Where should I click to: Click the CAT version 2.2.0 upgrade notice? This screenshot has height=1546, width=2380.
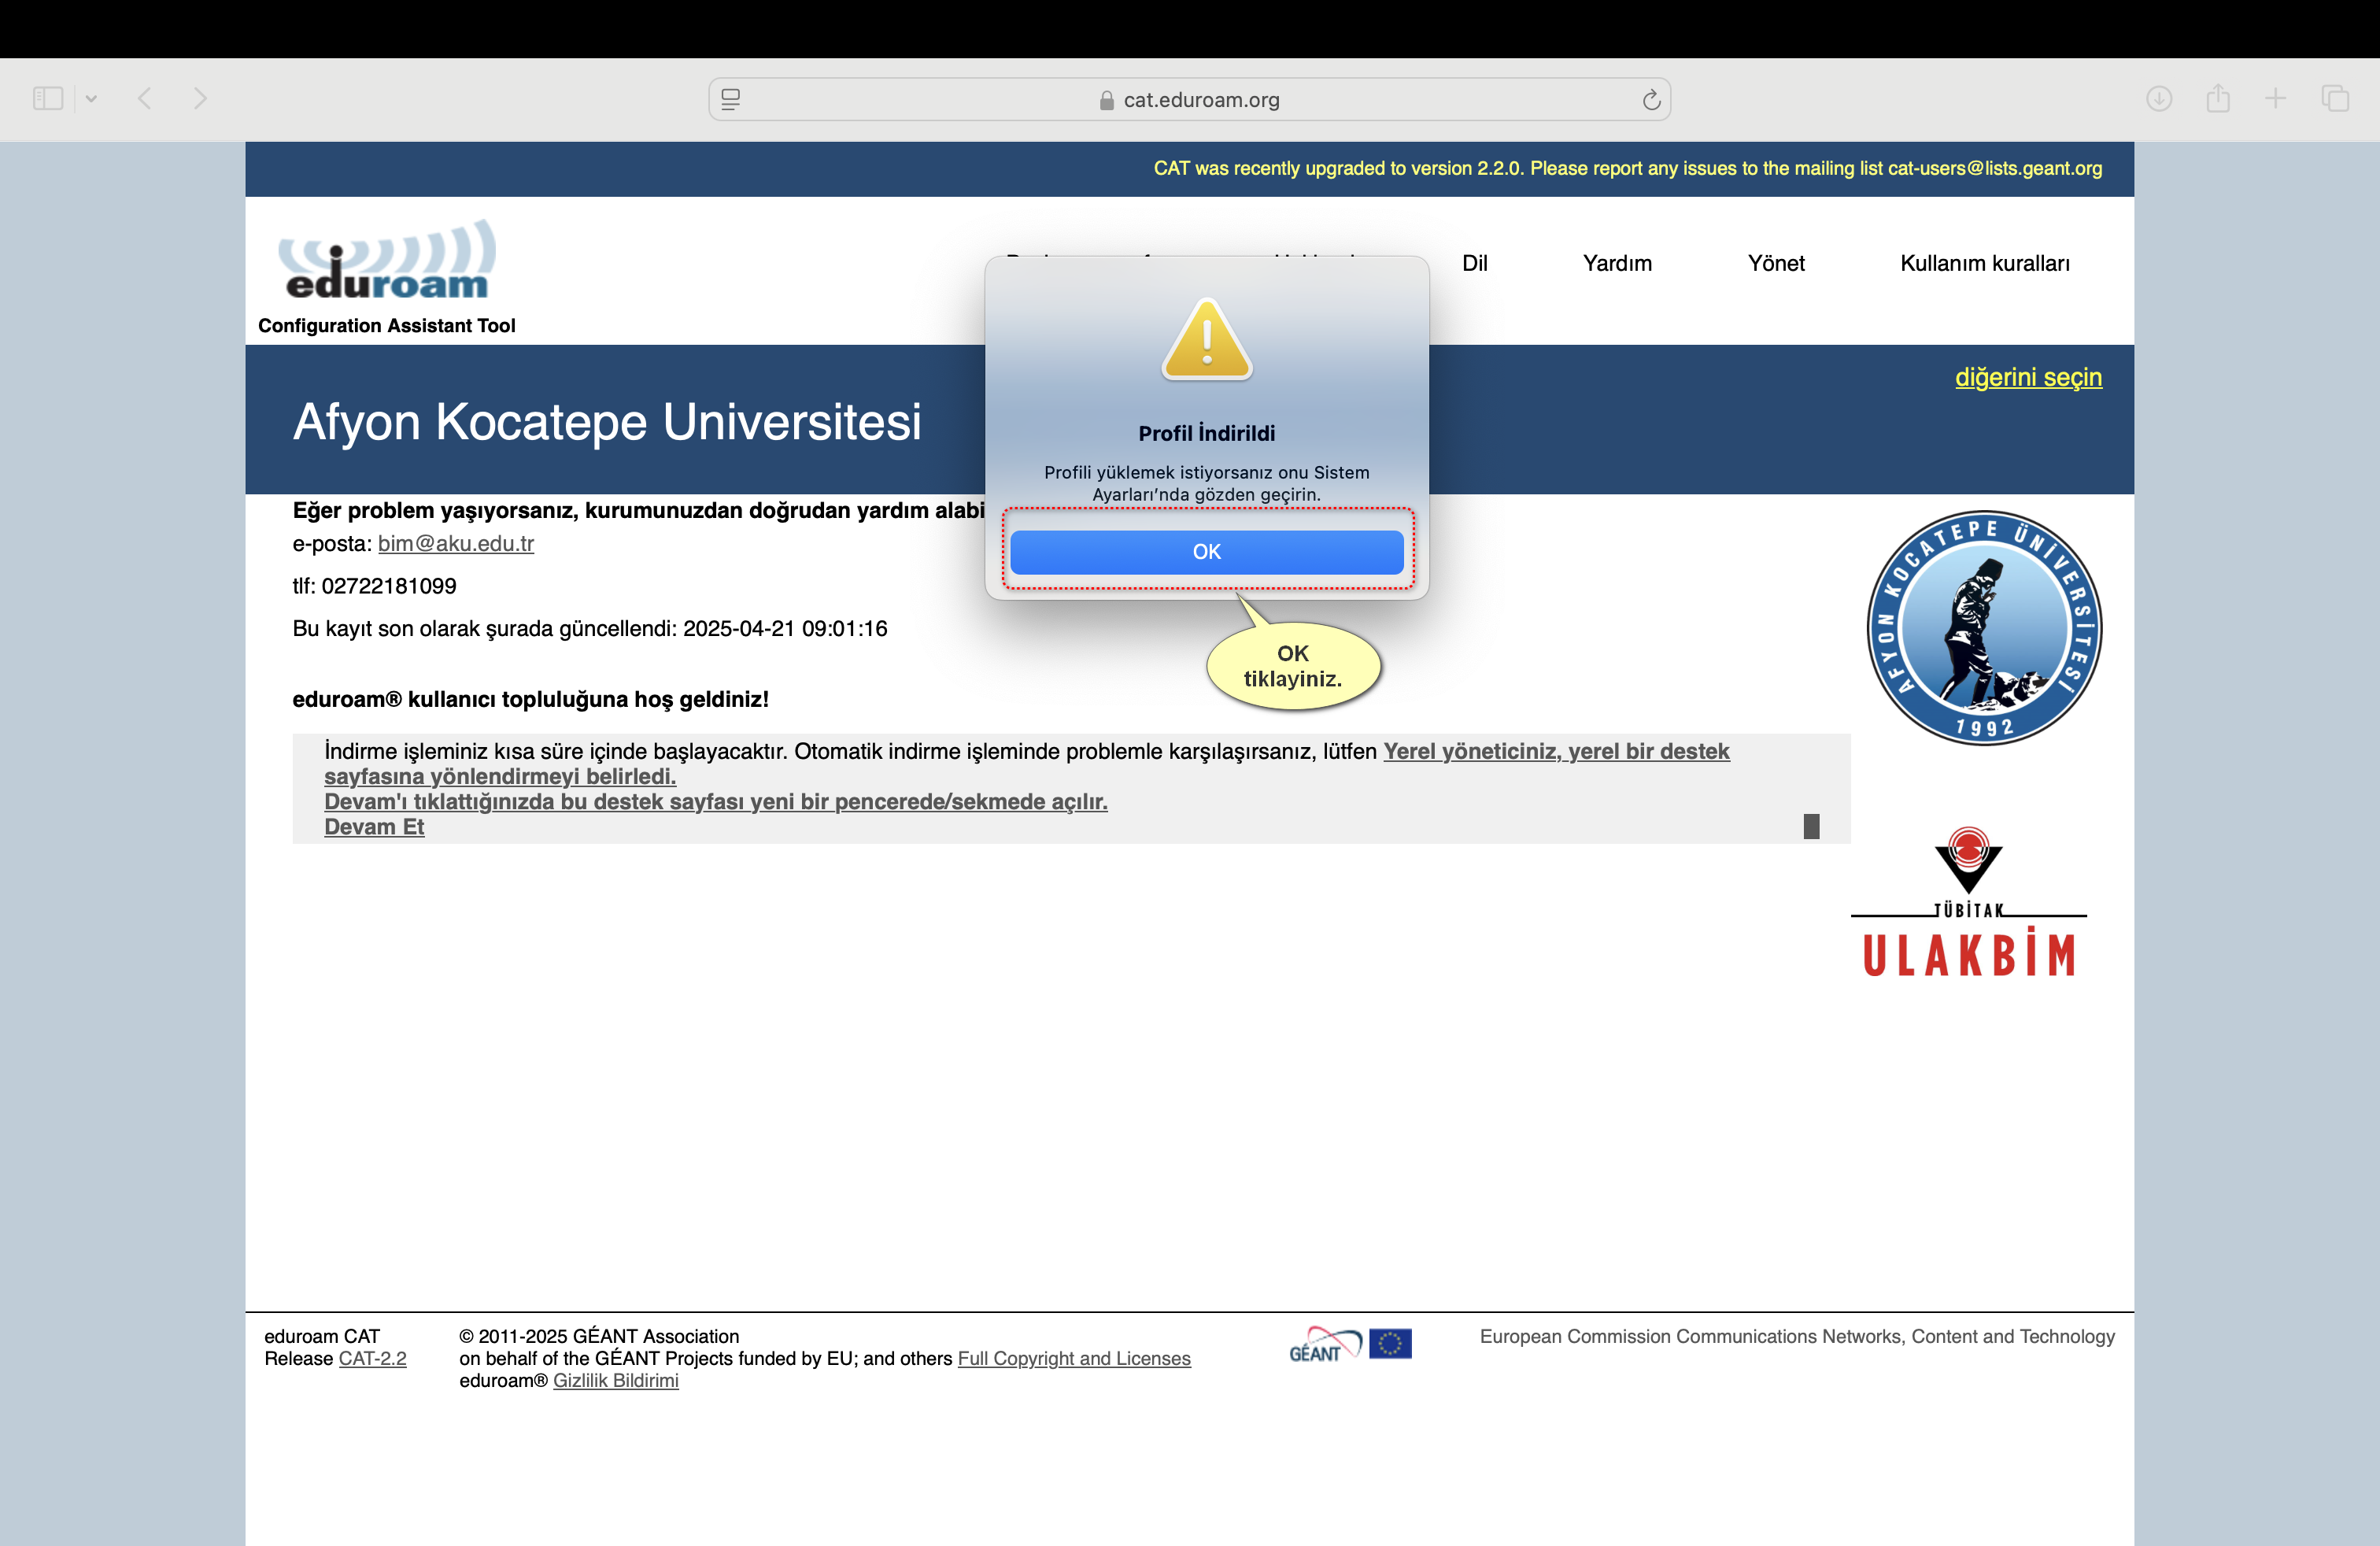1627,168
